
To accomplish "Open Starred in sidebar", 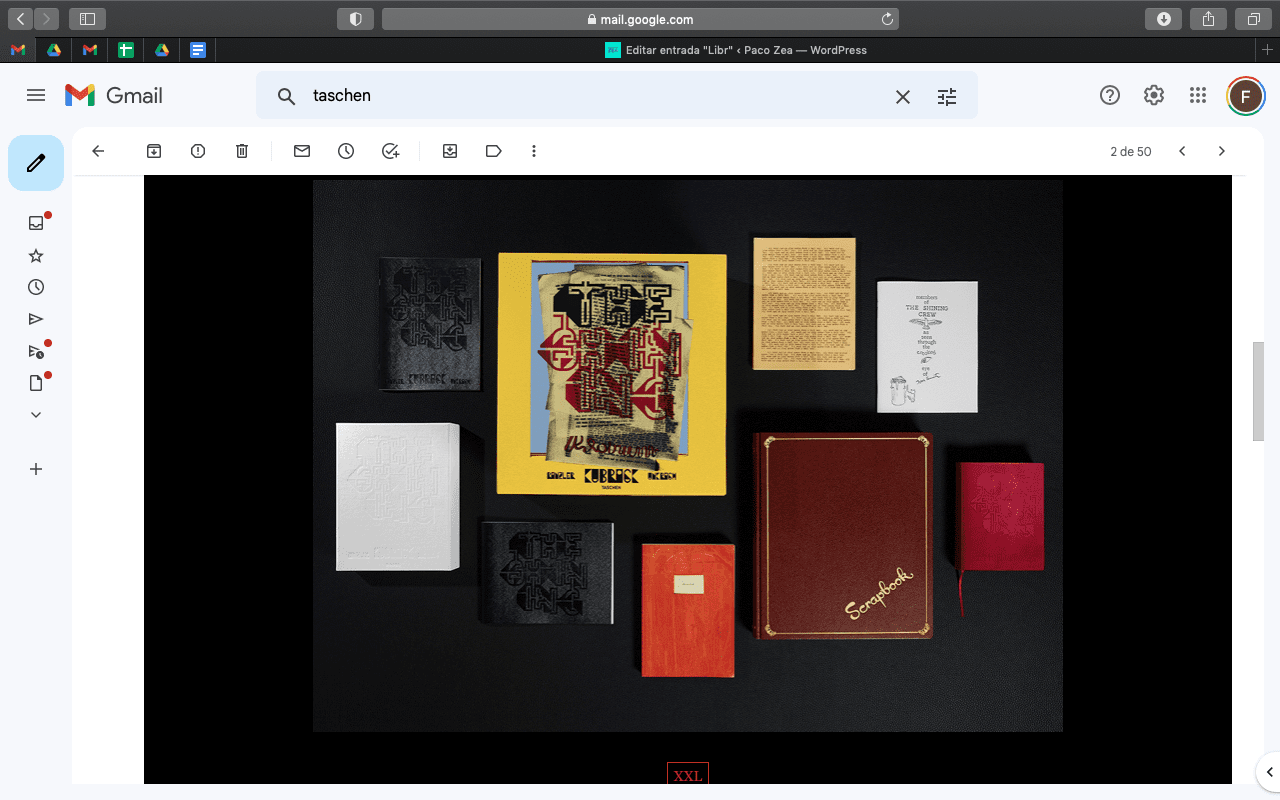I will [36, 255].
